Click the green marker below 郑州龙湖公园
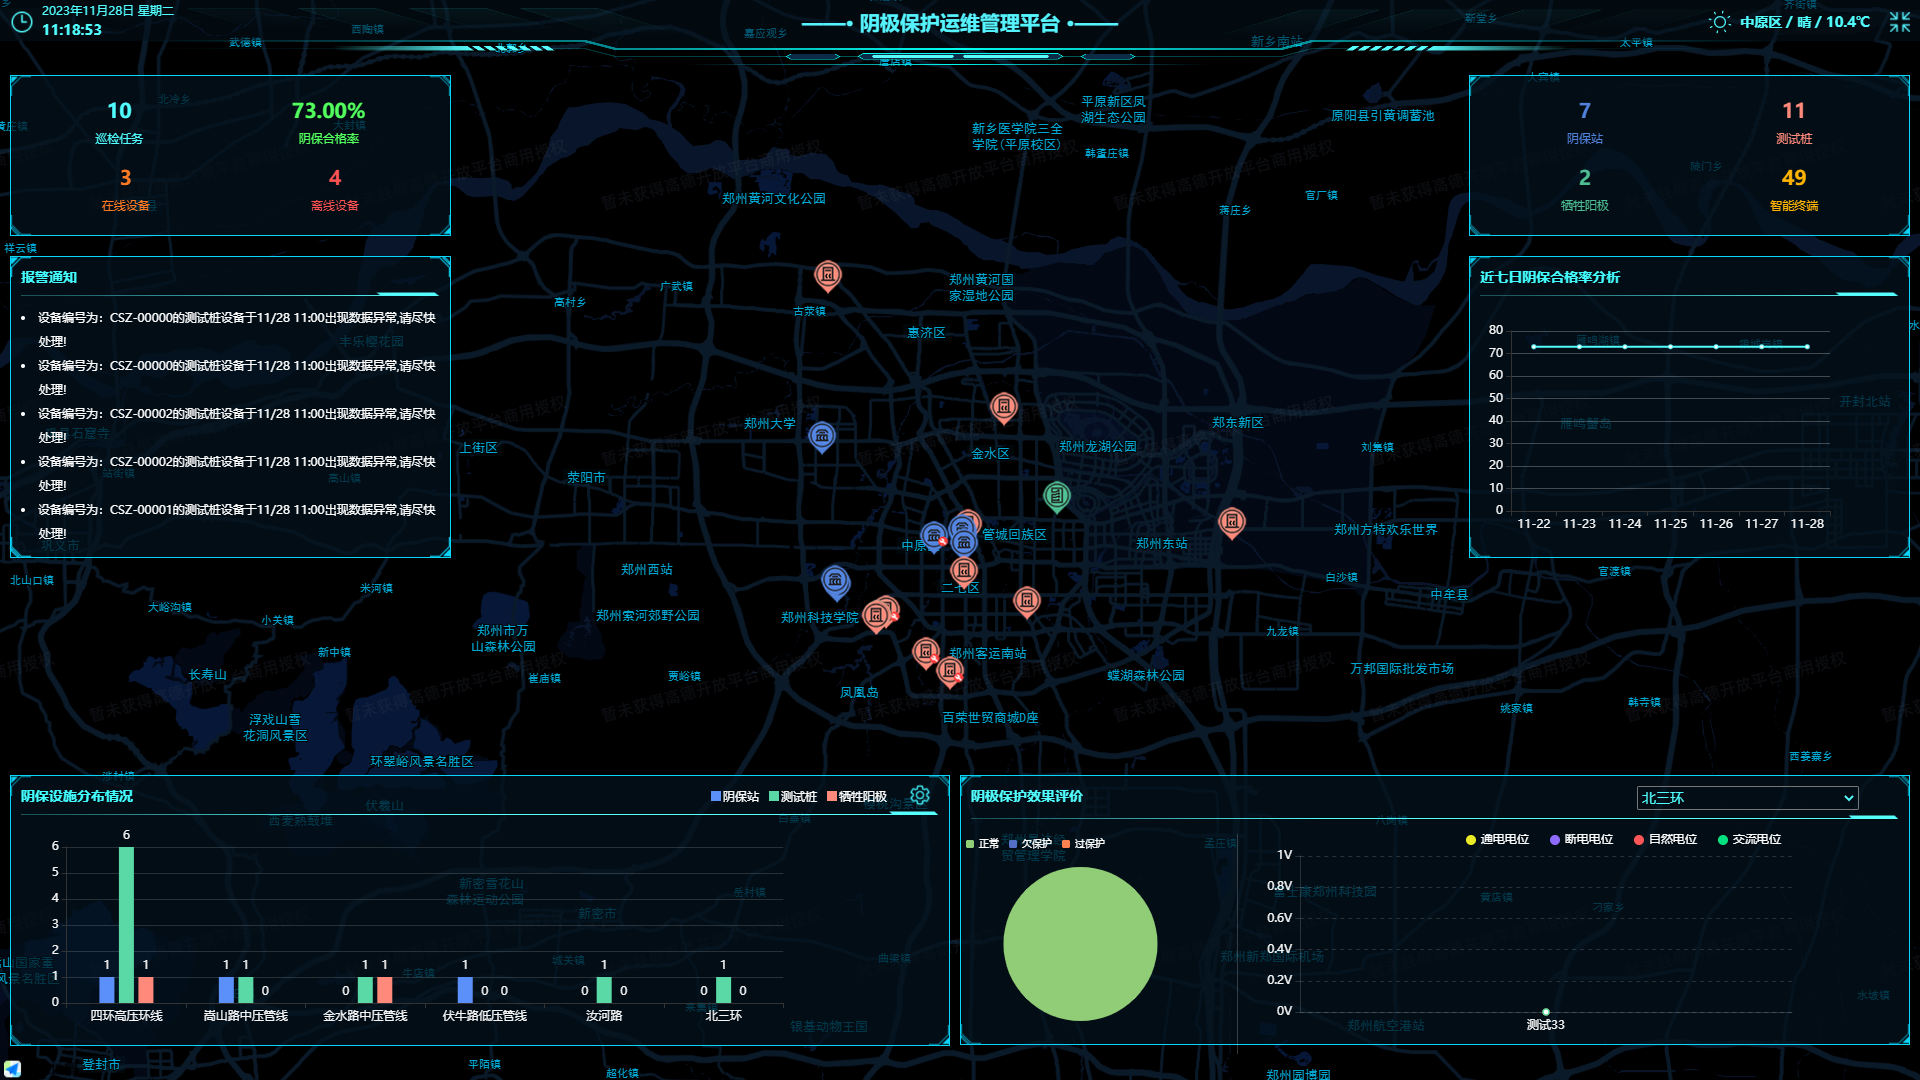 1057,496
